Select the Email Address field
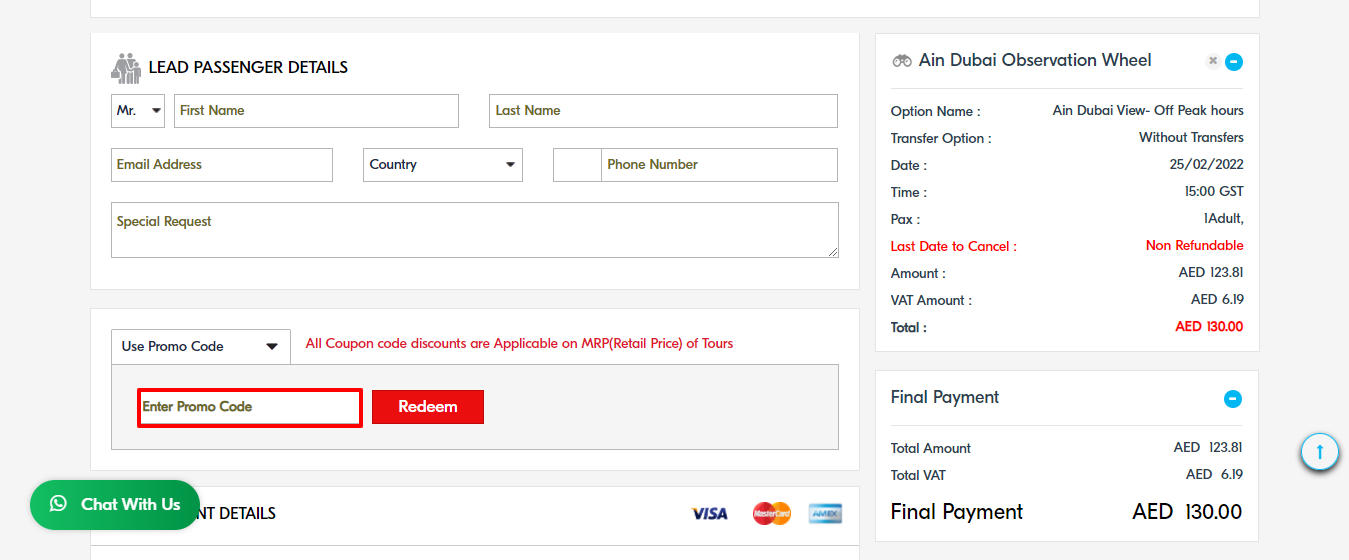Image resolution: width=1349 pixels, height=560 pixels. click(222, 165)
